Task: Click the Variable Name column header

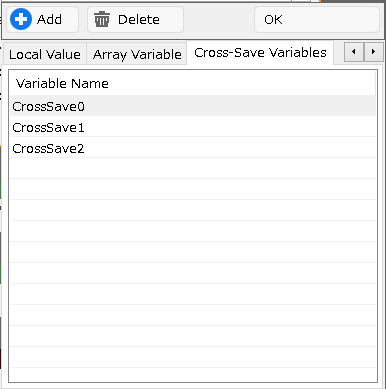Action: tap(62, 83)
